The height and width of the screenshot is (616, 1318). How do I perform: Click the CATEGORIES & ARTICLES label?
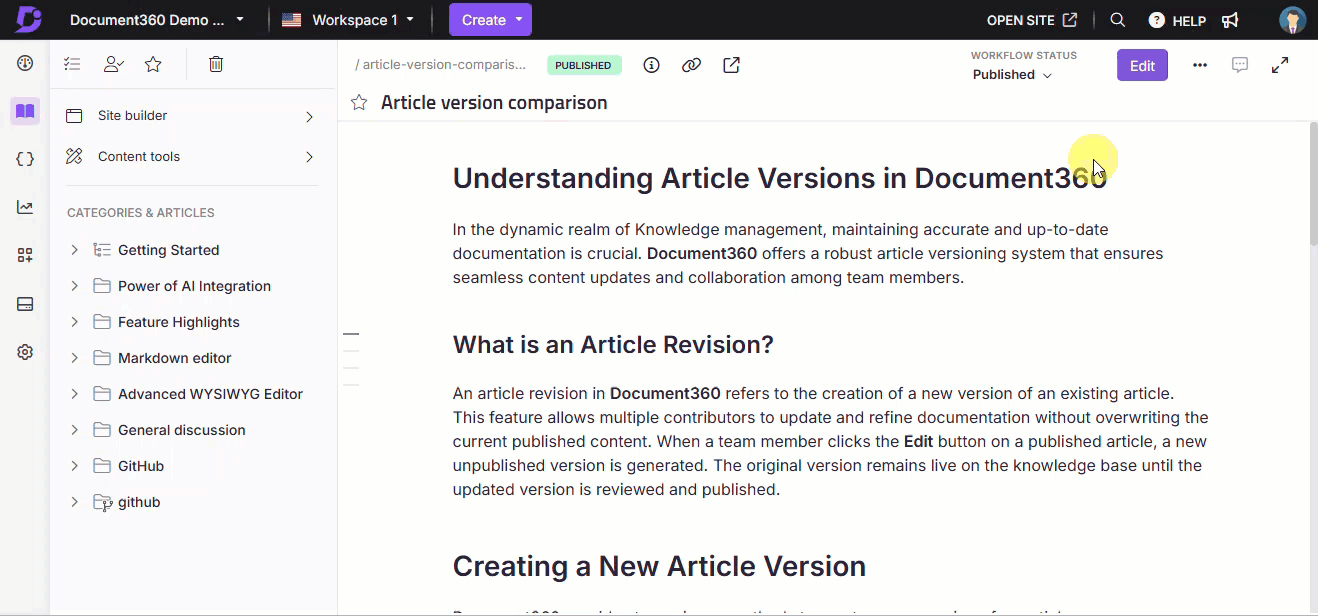[x=140, y=213]
